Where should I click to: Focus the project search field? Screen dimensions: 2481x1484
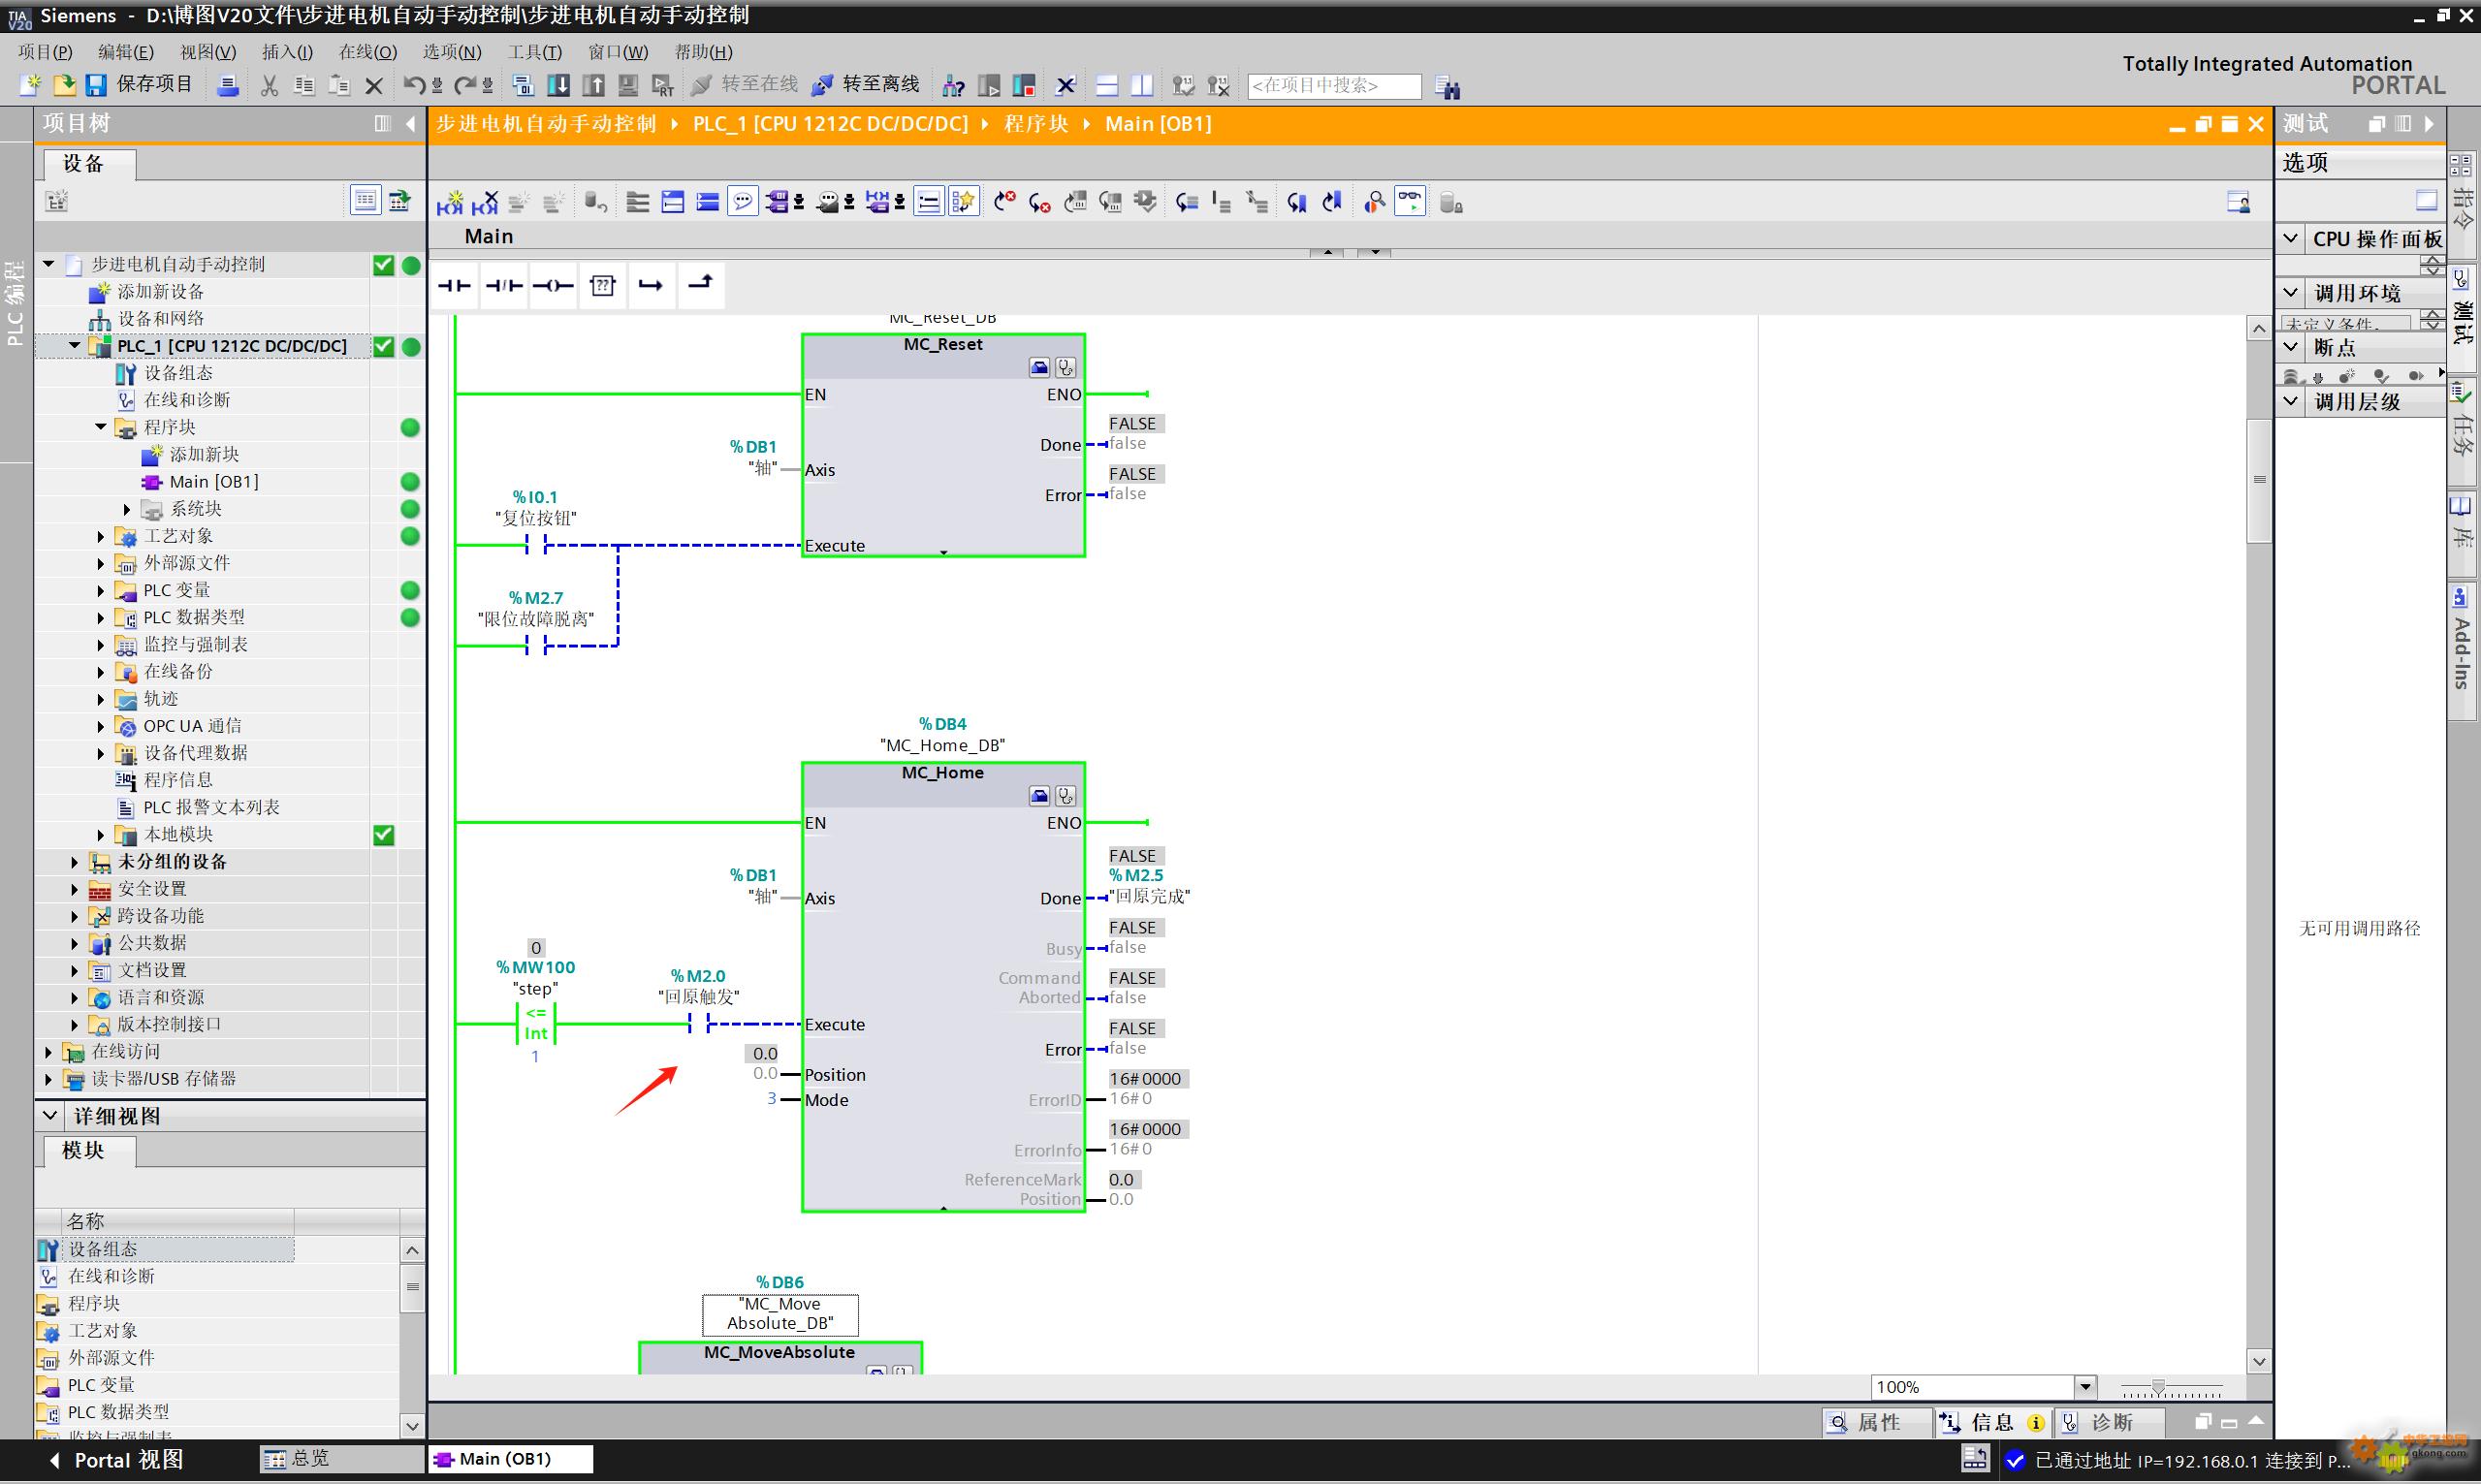1334,86
